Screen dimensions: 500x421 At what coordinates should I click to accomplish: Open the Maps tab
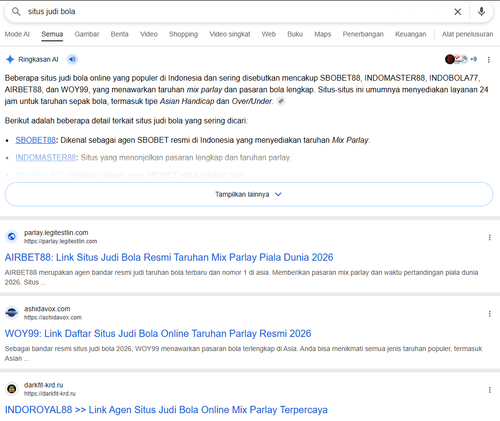[x=323, y=34]
